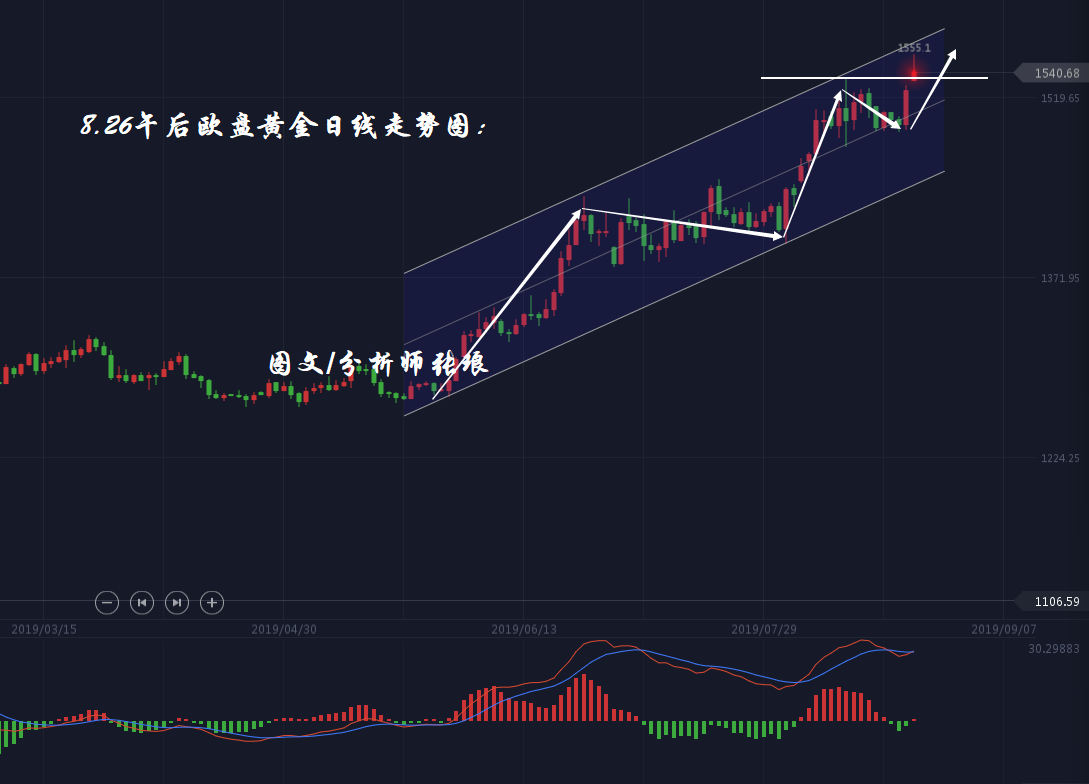Image resolution: width=1089 pixels, height=784 pixels.
Task: Click the 1519.65 price axis label
Action: click(1060, 98)
